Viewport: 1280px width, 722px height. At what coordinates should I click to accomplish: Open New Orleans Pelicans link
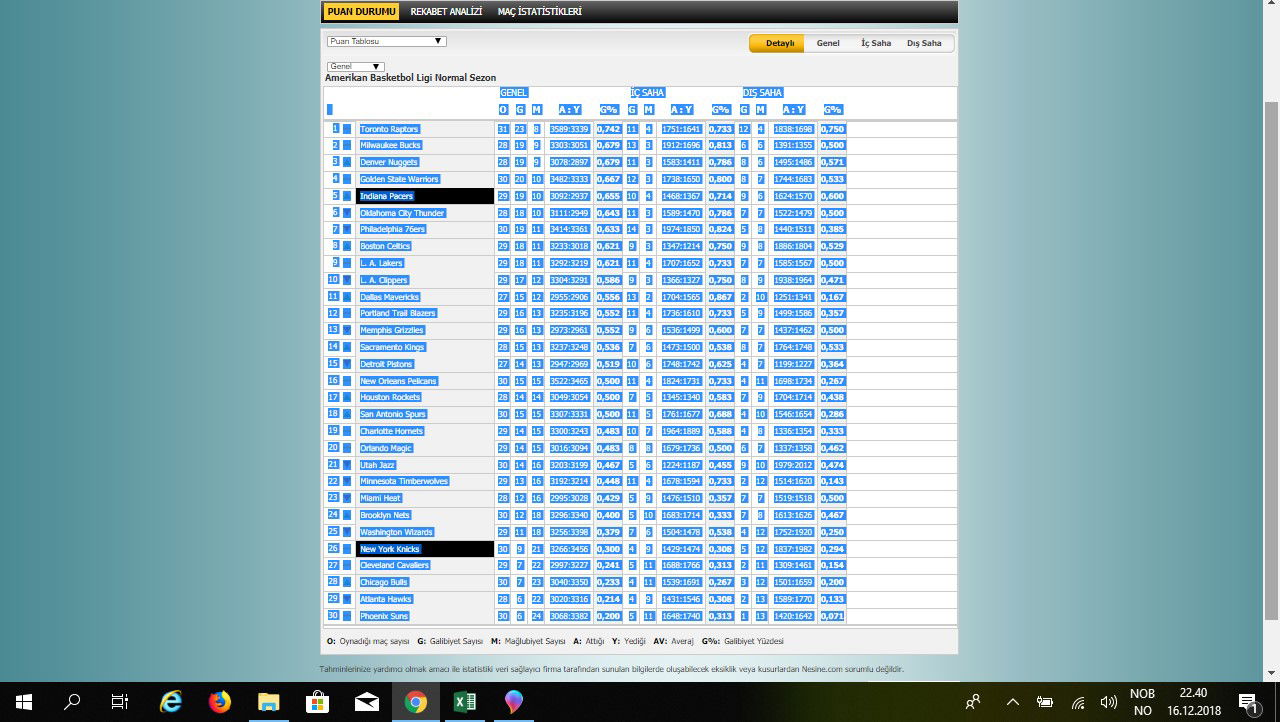(x=399, y=381)
